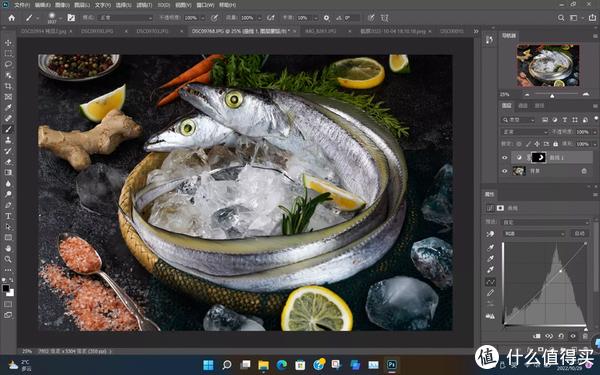Switch to the Paths tab
The height and width of the screenshot is (375, 600).
point(539,106)
